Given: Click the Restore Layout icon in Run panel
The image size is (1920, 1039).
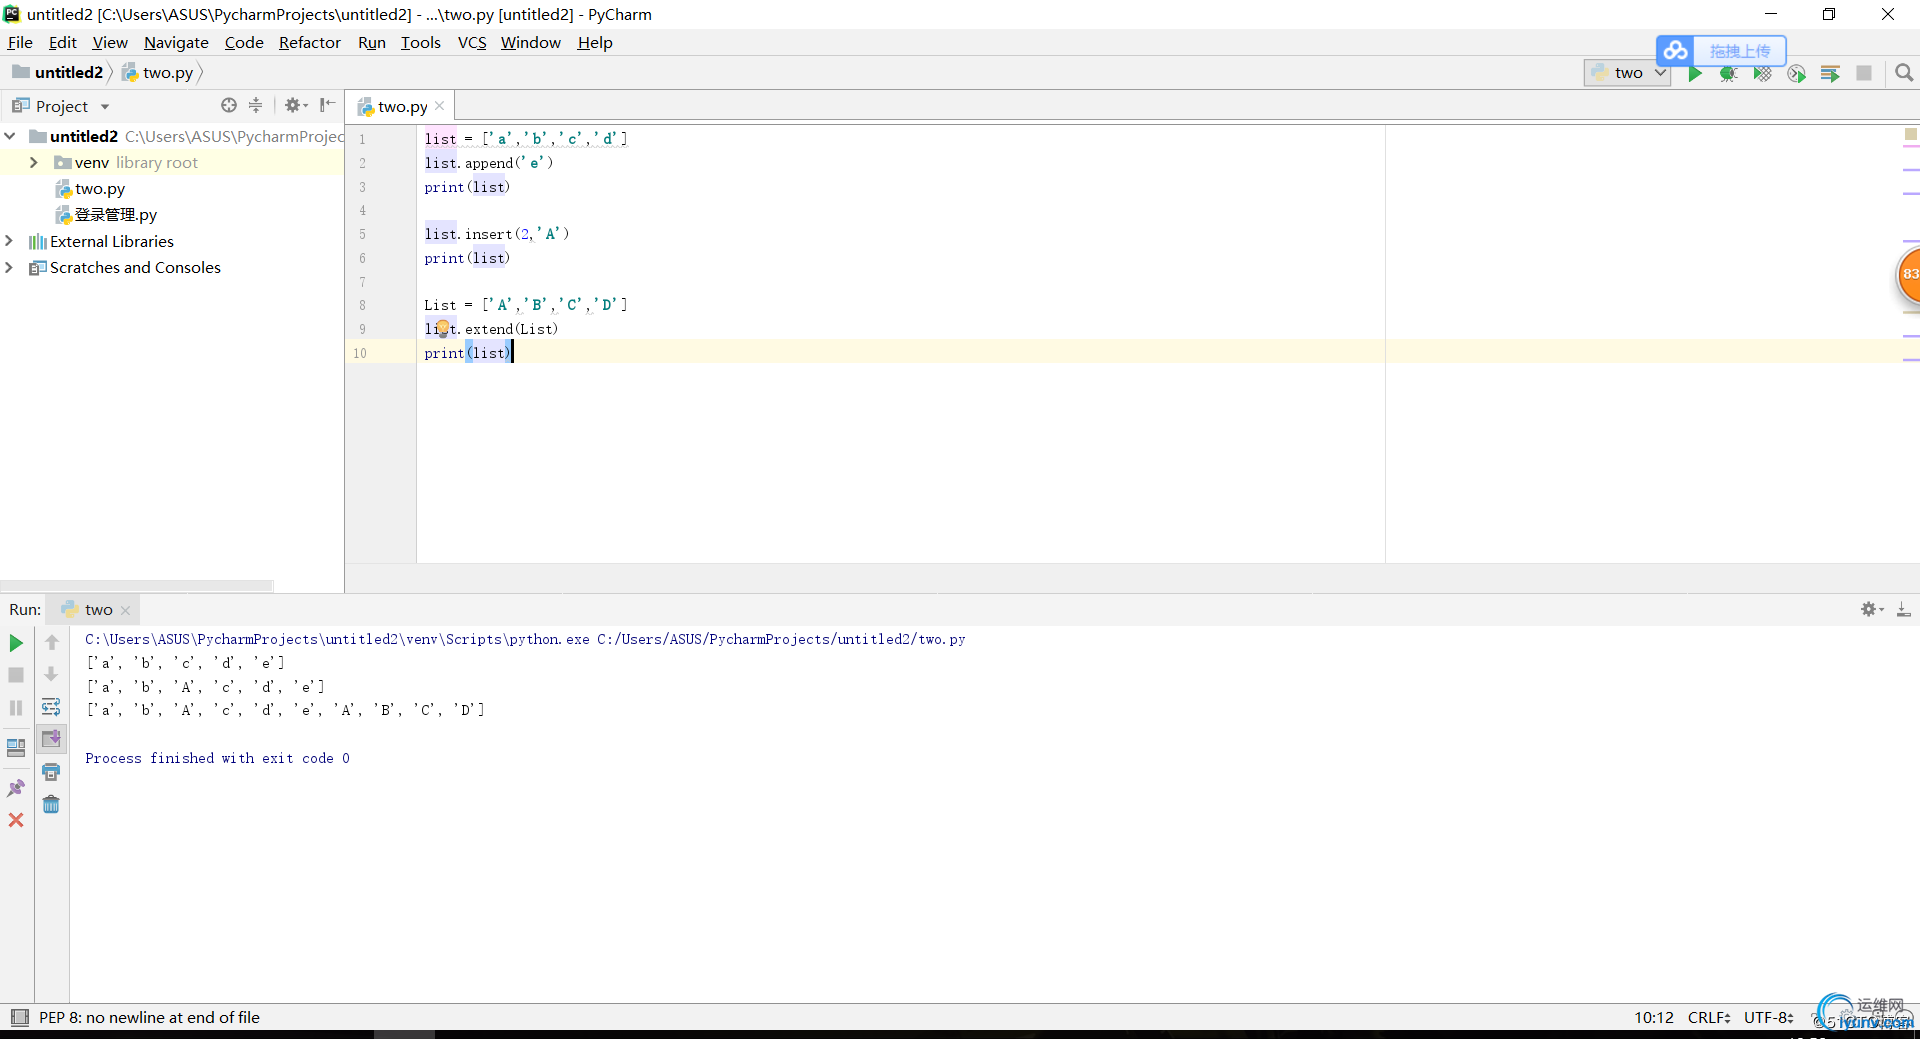Looking at the screenshot, I should coord(16,748).
